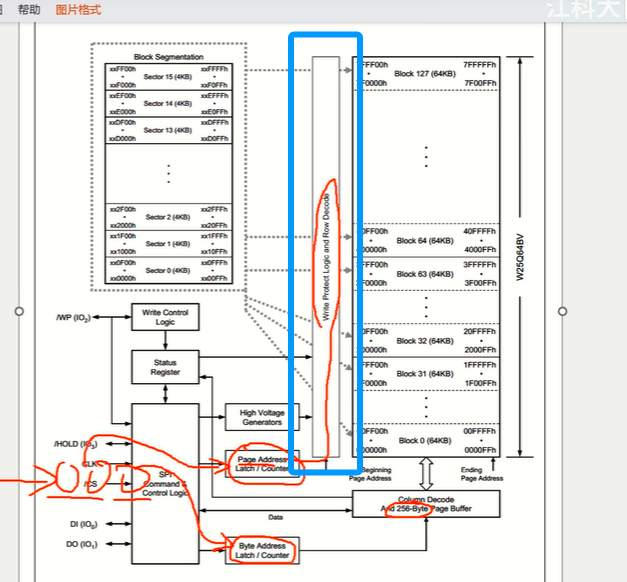Switch to the 图片格式 tab

pos(78,10)
